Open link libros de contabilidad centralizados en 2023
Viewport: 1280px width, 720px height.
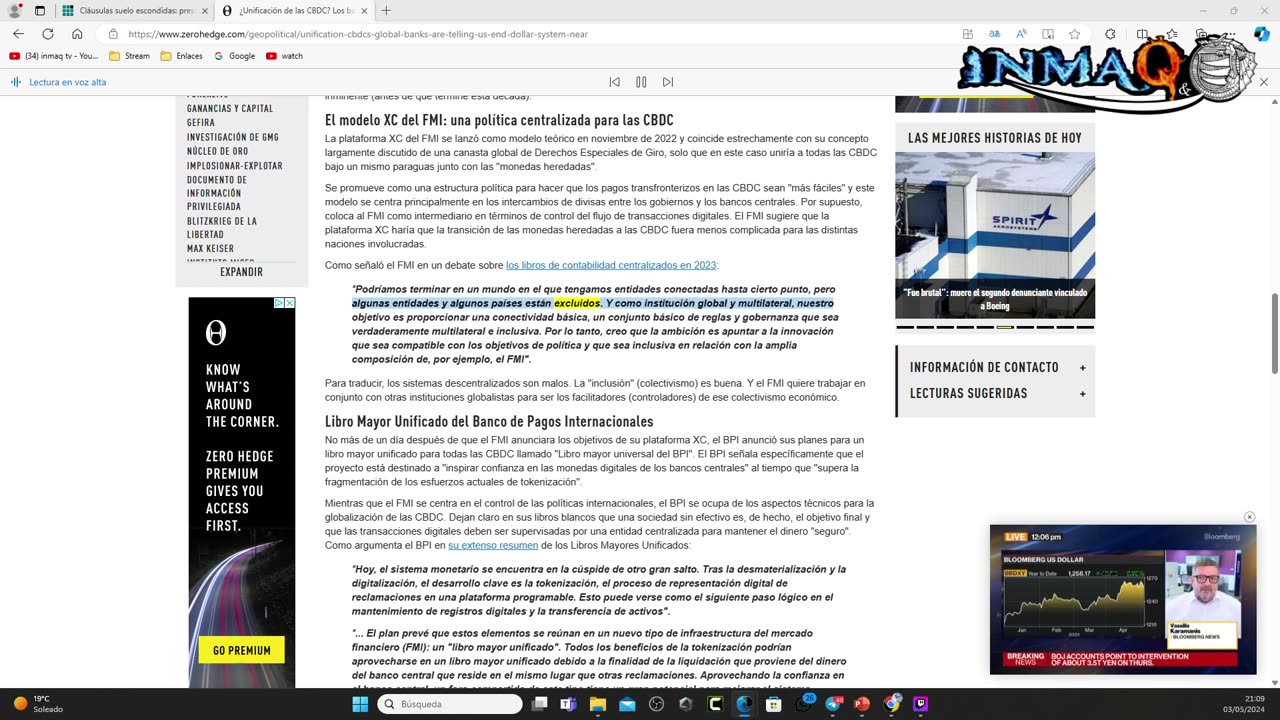[611, 265]
